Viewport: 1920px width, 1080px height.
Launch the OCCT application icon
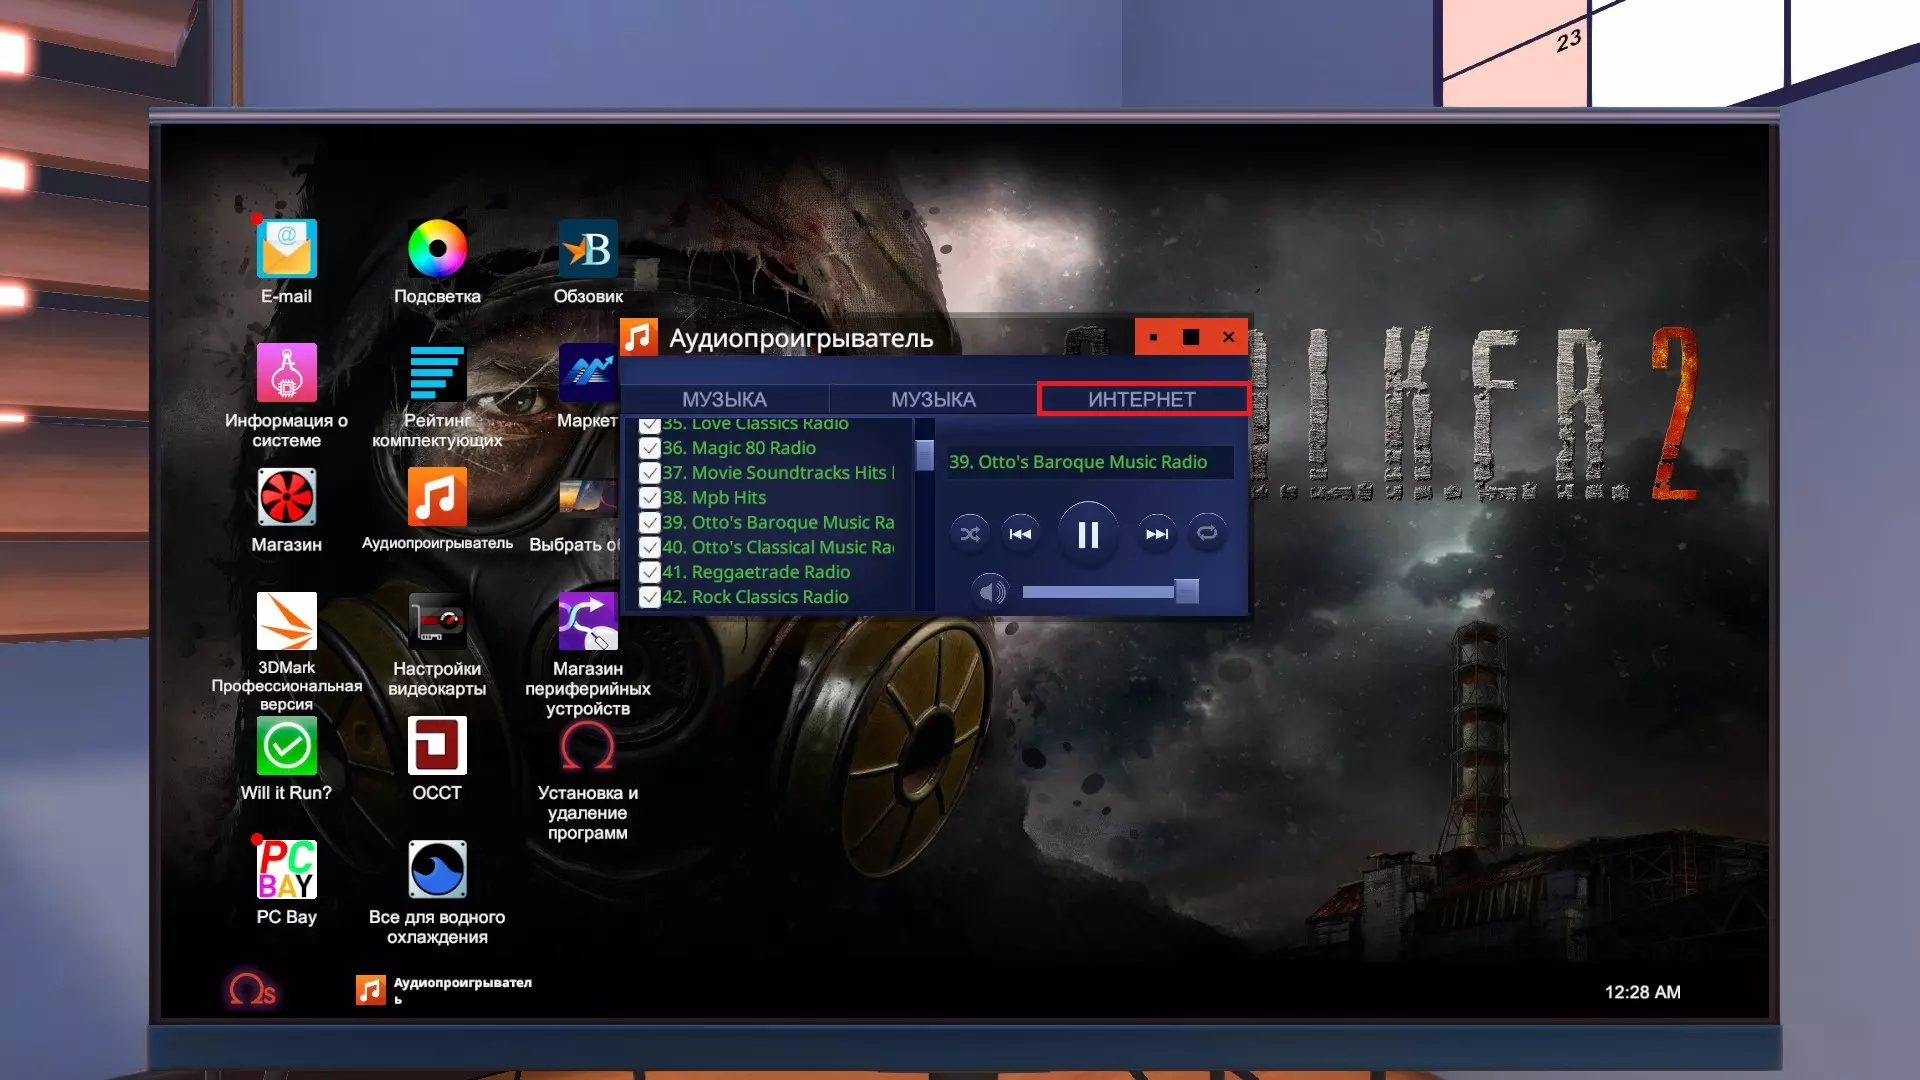[437, 747]
